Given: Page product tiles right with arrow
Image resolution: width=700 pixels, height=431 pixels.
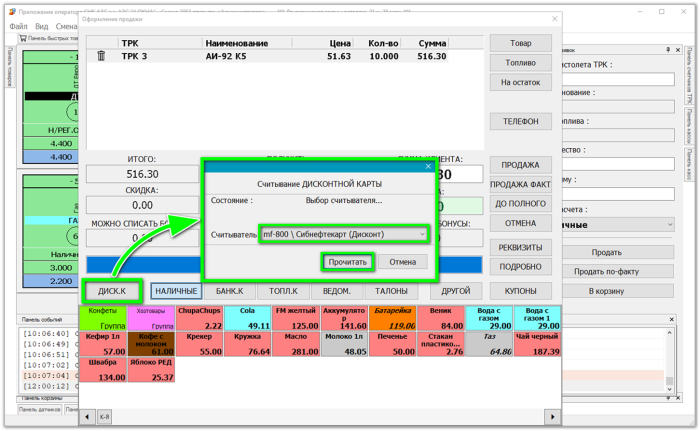Looking at the screenshot, I should (x=553, y=417).
